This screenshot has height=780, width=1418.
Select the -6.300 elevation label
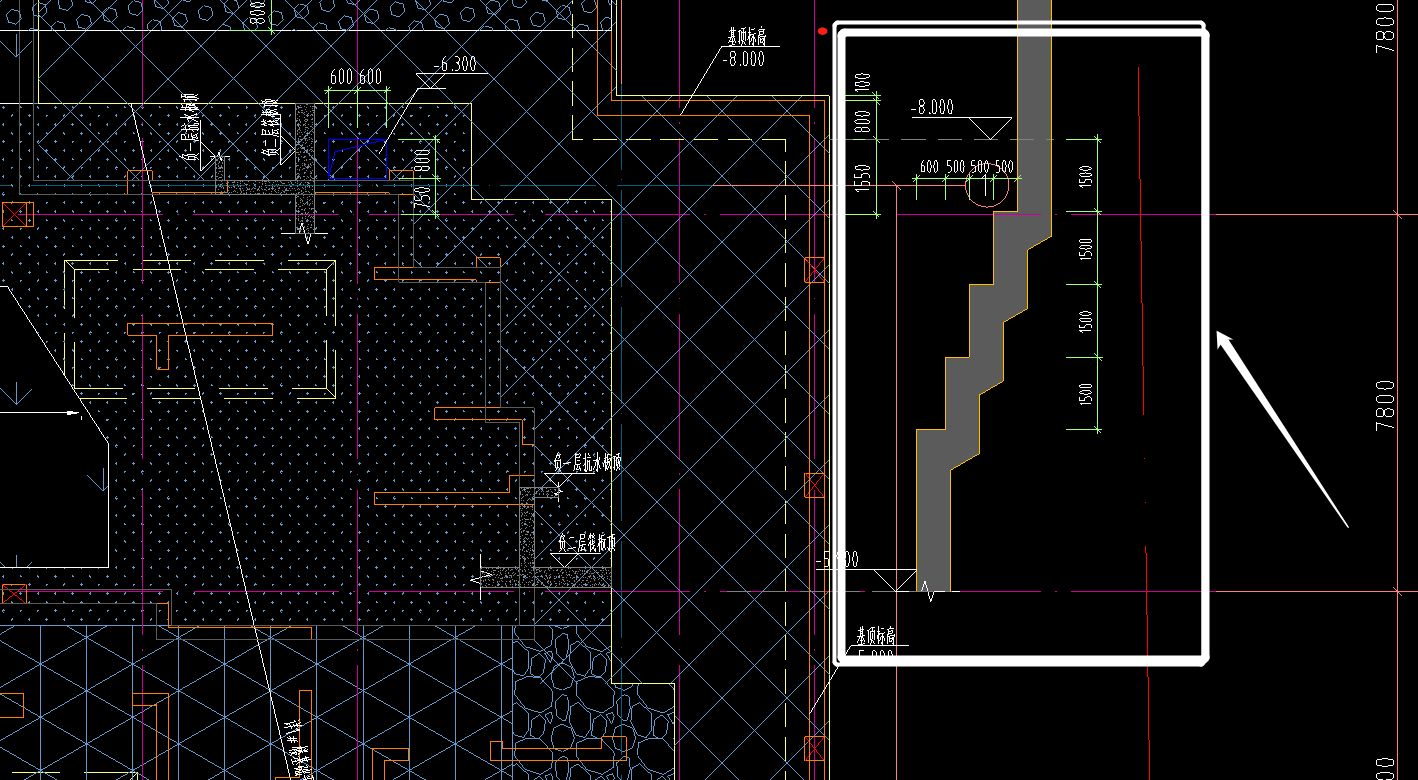(x=457, y=66)
